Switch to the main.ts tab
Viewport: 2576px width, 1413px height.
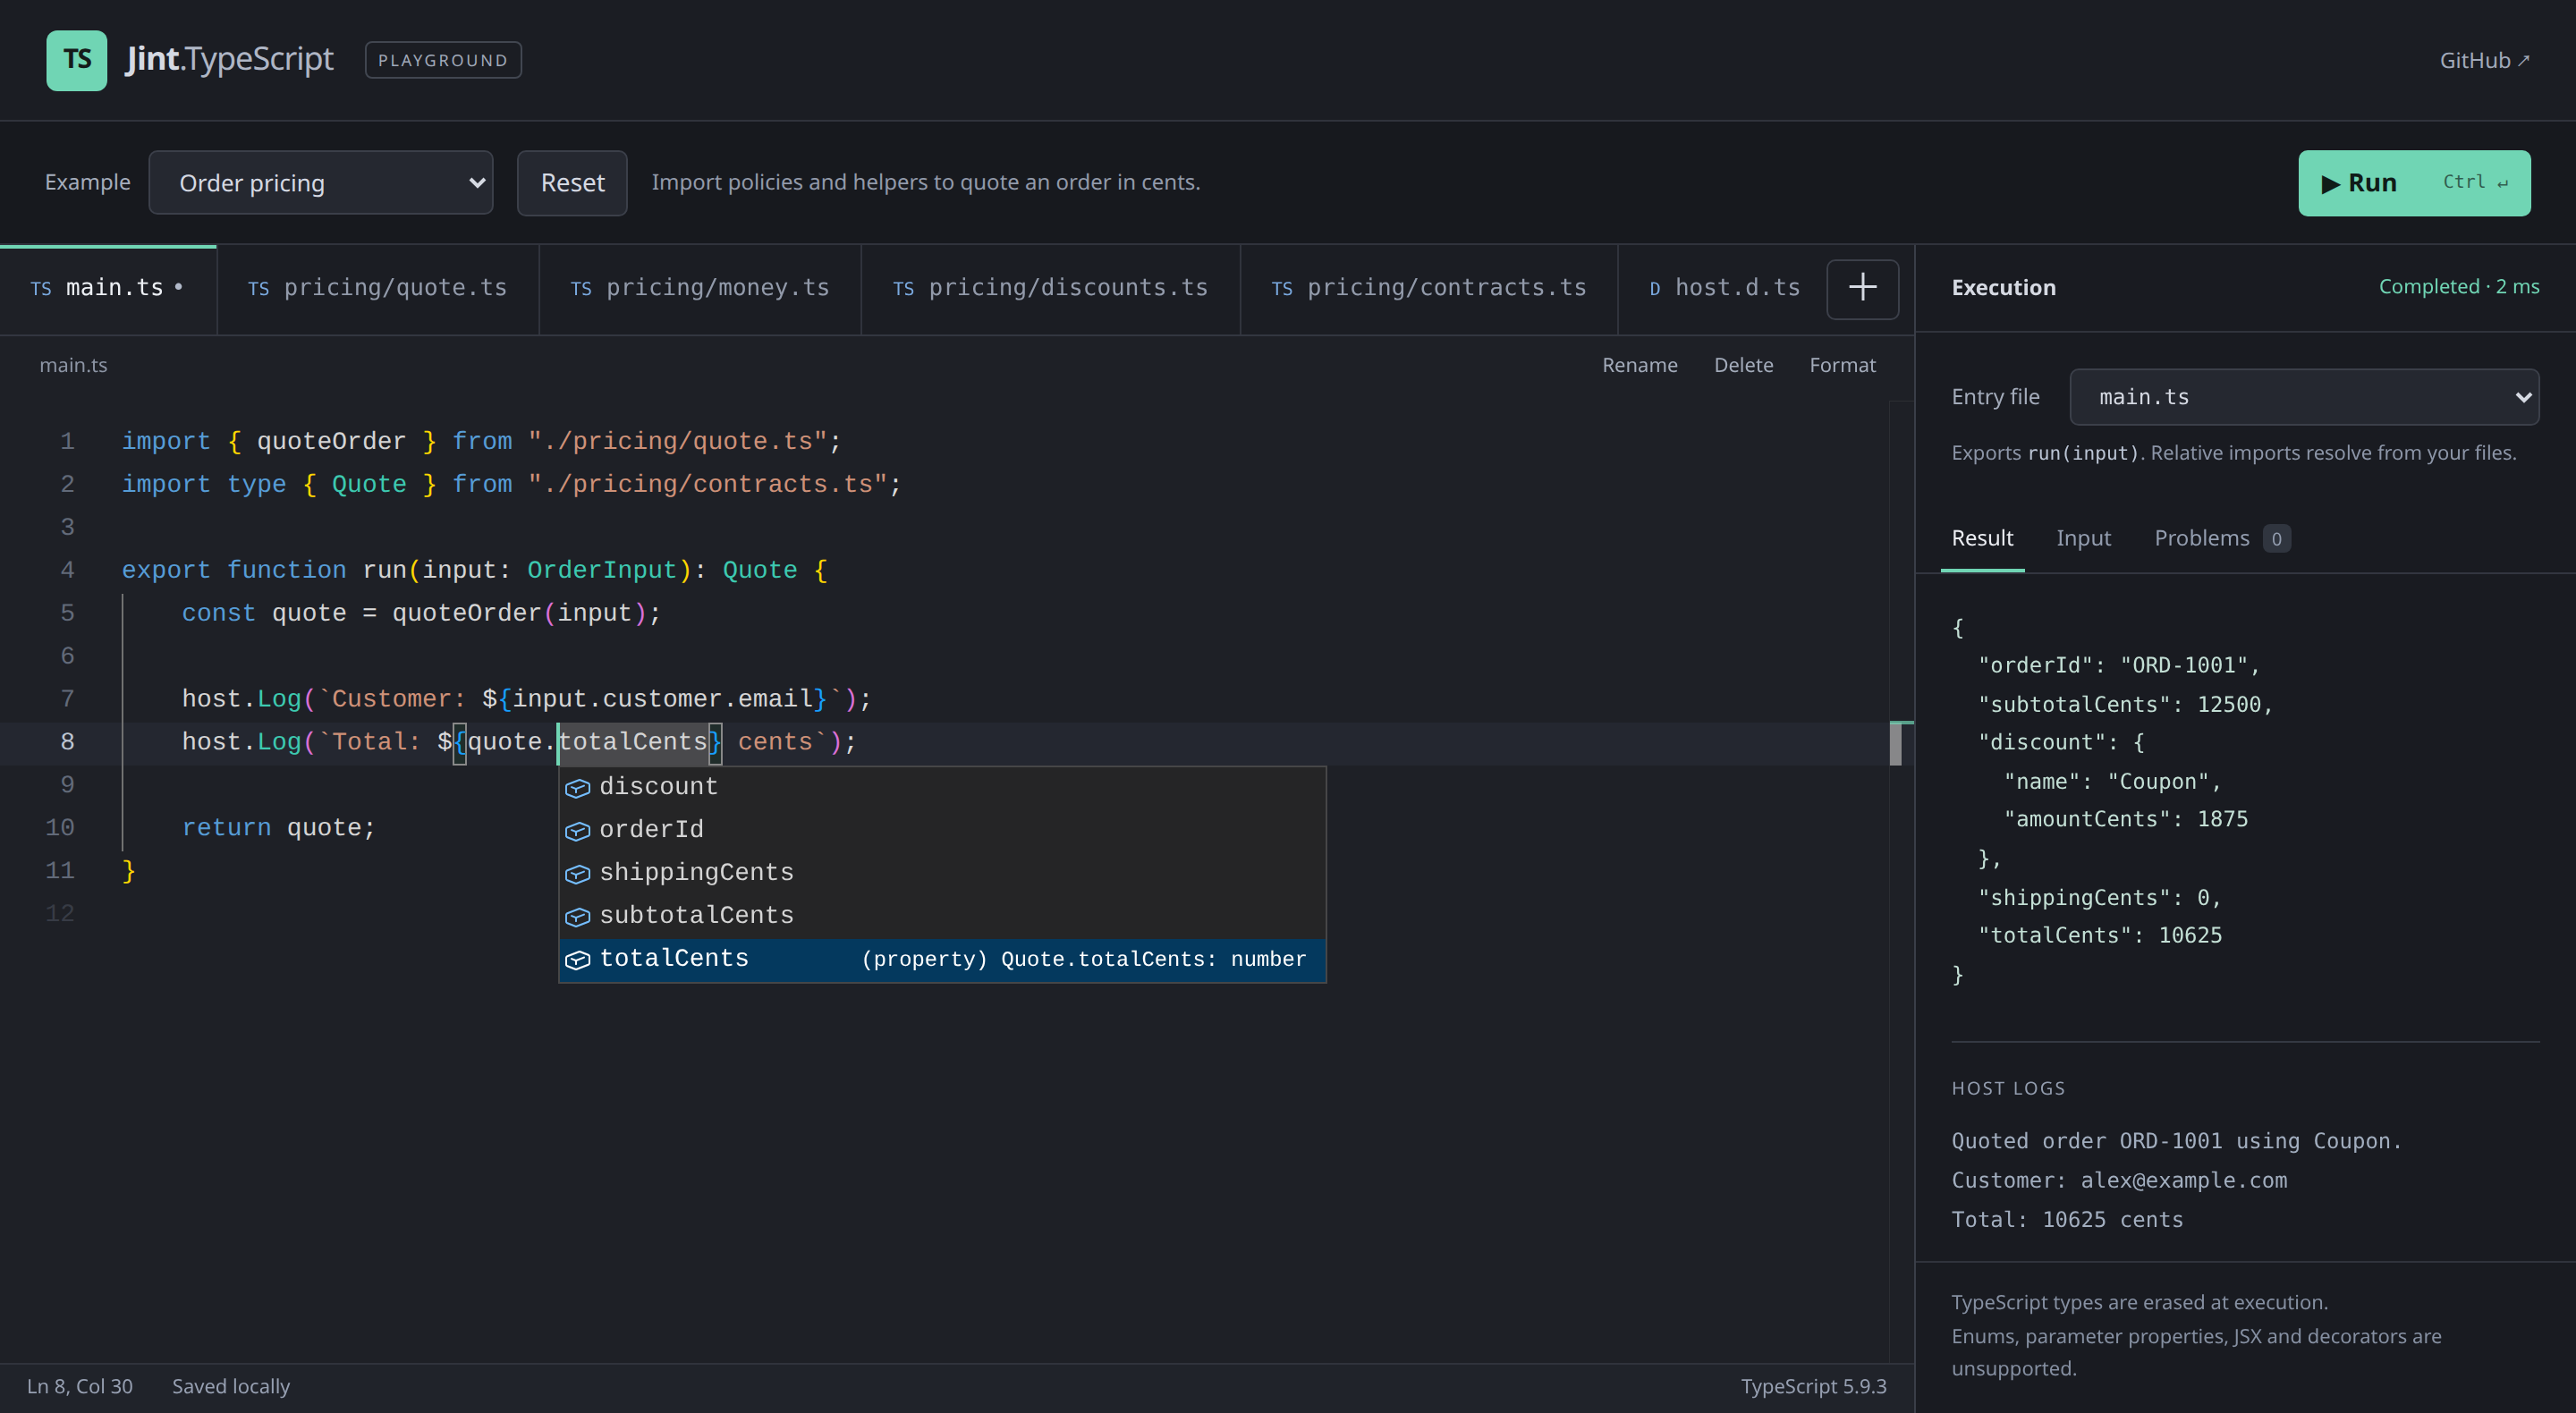pyautogui.click(x=108, y=288)
